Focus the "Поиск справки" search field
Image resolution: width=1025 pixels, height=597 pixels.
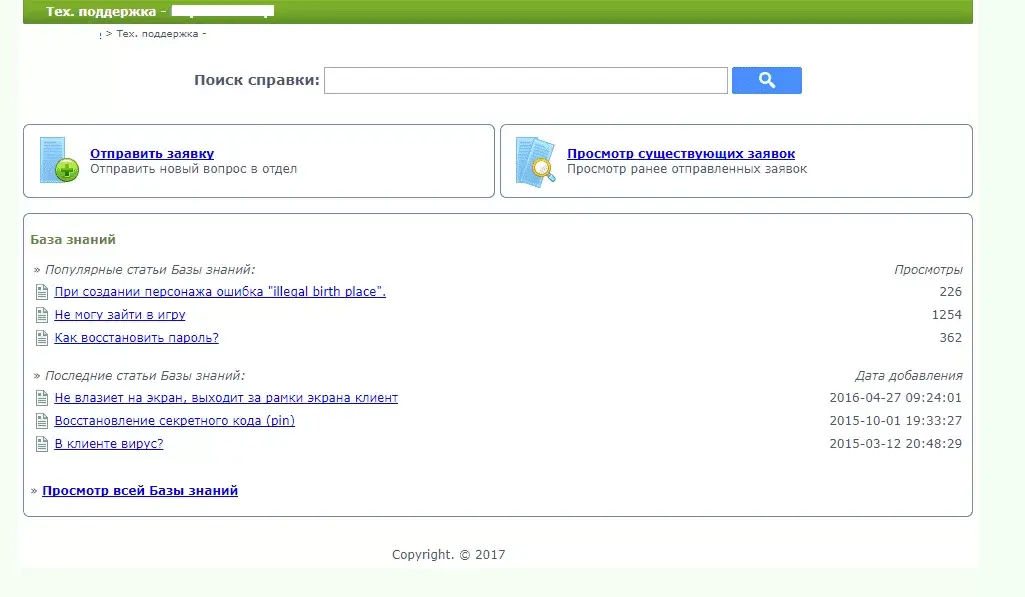coord(526,80)
